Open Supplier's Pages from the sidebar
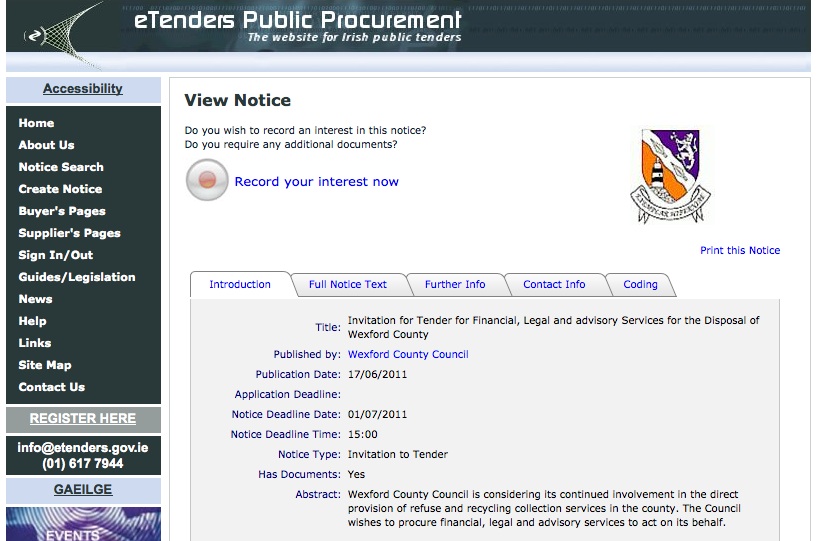The width and height of the screenshot is (819, 541). [x=69, y=233]
